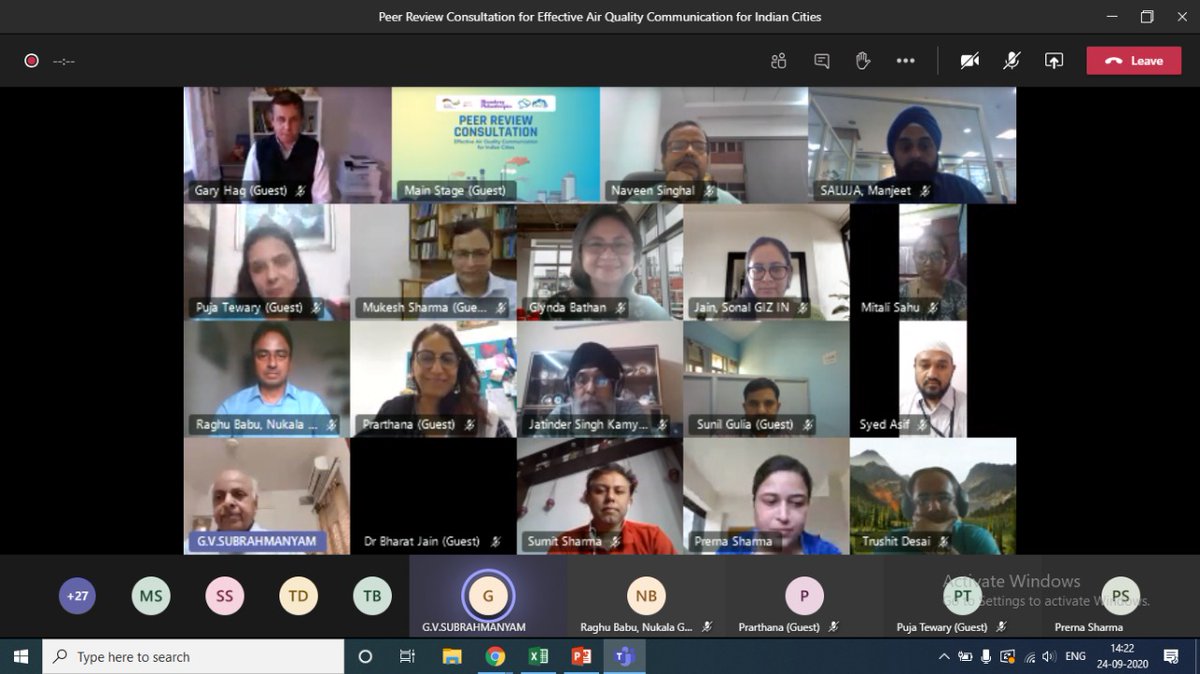The image size is (1200, 674).
Task: Select Mukesh Sharma's video tile
Action: [x=433, y=262]
